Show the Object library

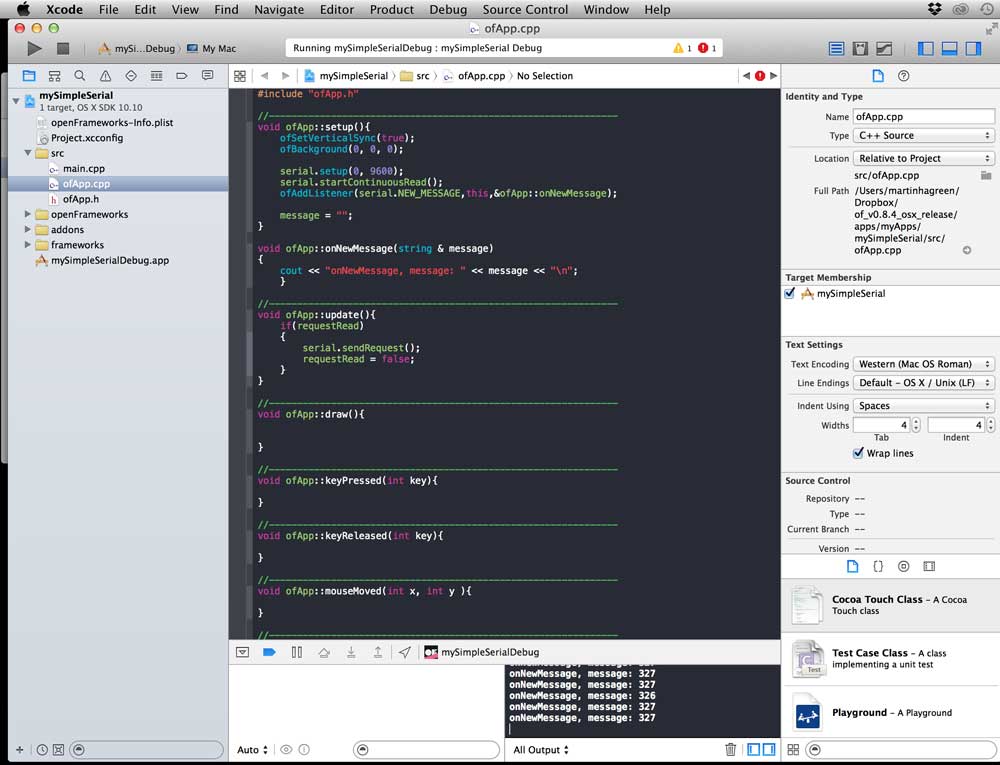pyautogui.click(x=903, y=566)
